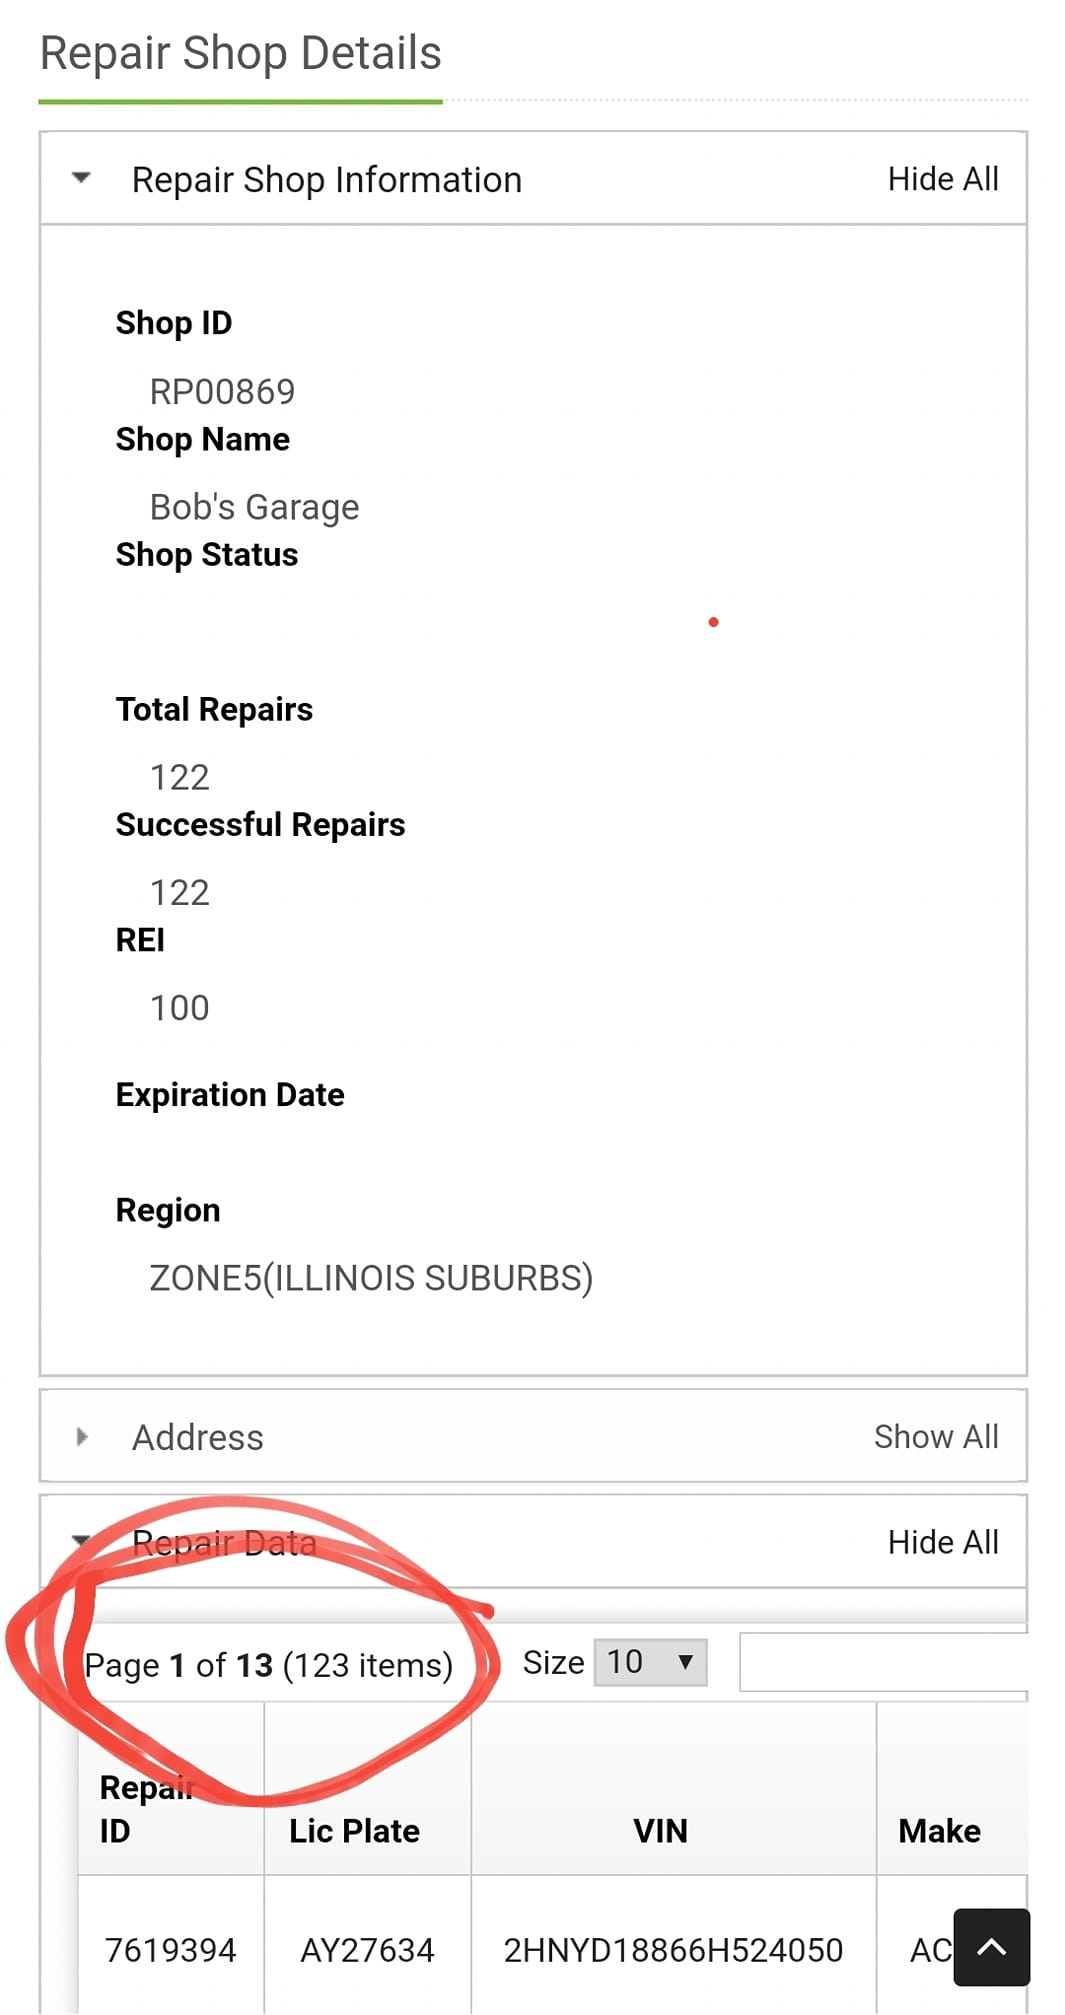Open the page Size dropdown

coord(650,1662)
